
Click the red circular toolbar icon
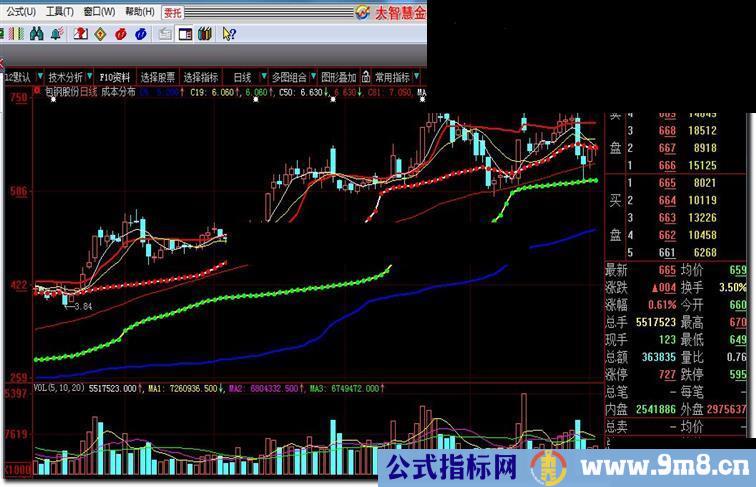point(120,34)
